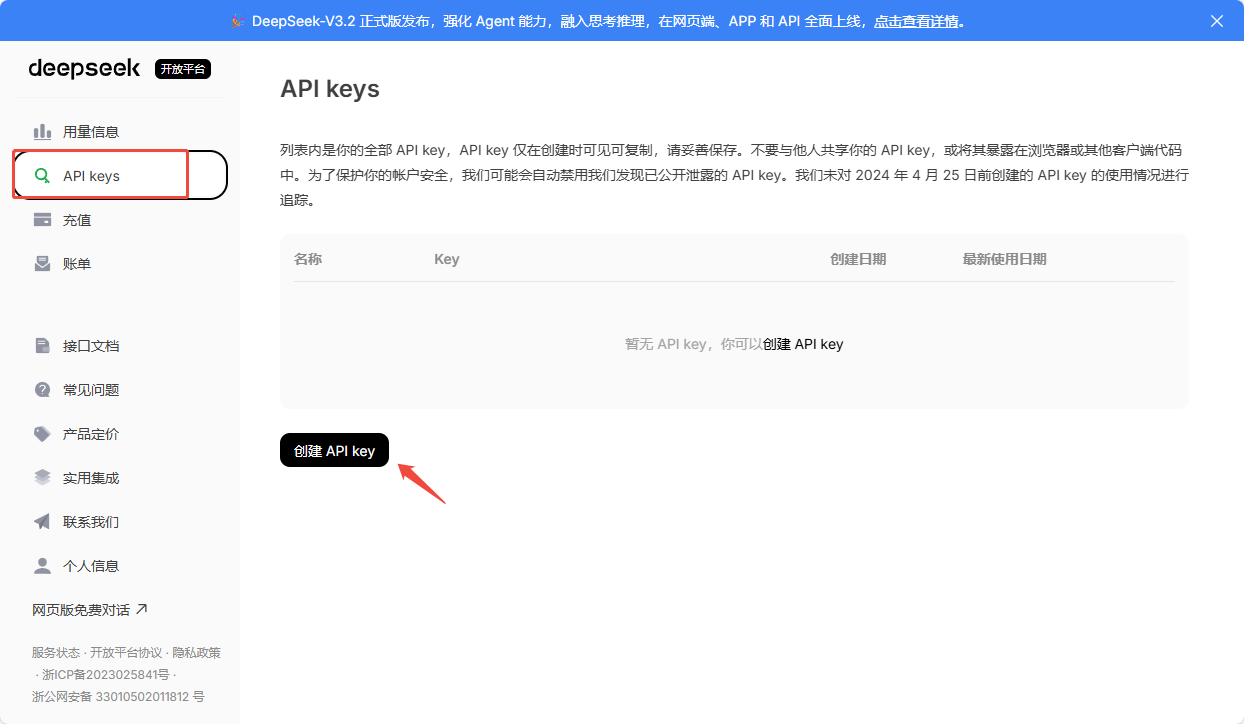The image size is (1244, 724).
Task: Click the API keys page heading
Action: pyautogui.click(x=330, y=89)
